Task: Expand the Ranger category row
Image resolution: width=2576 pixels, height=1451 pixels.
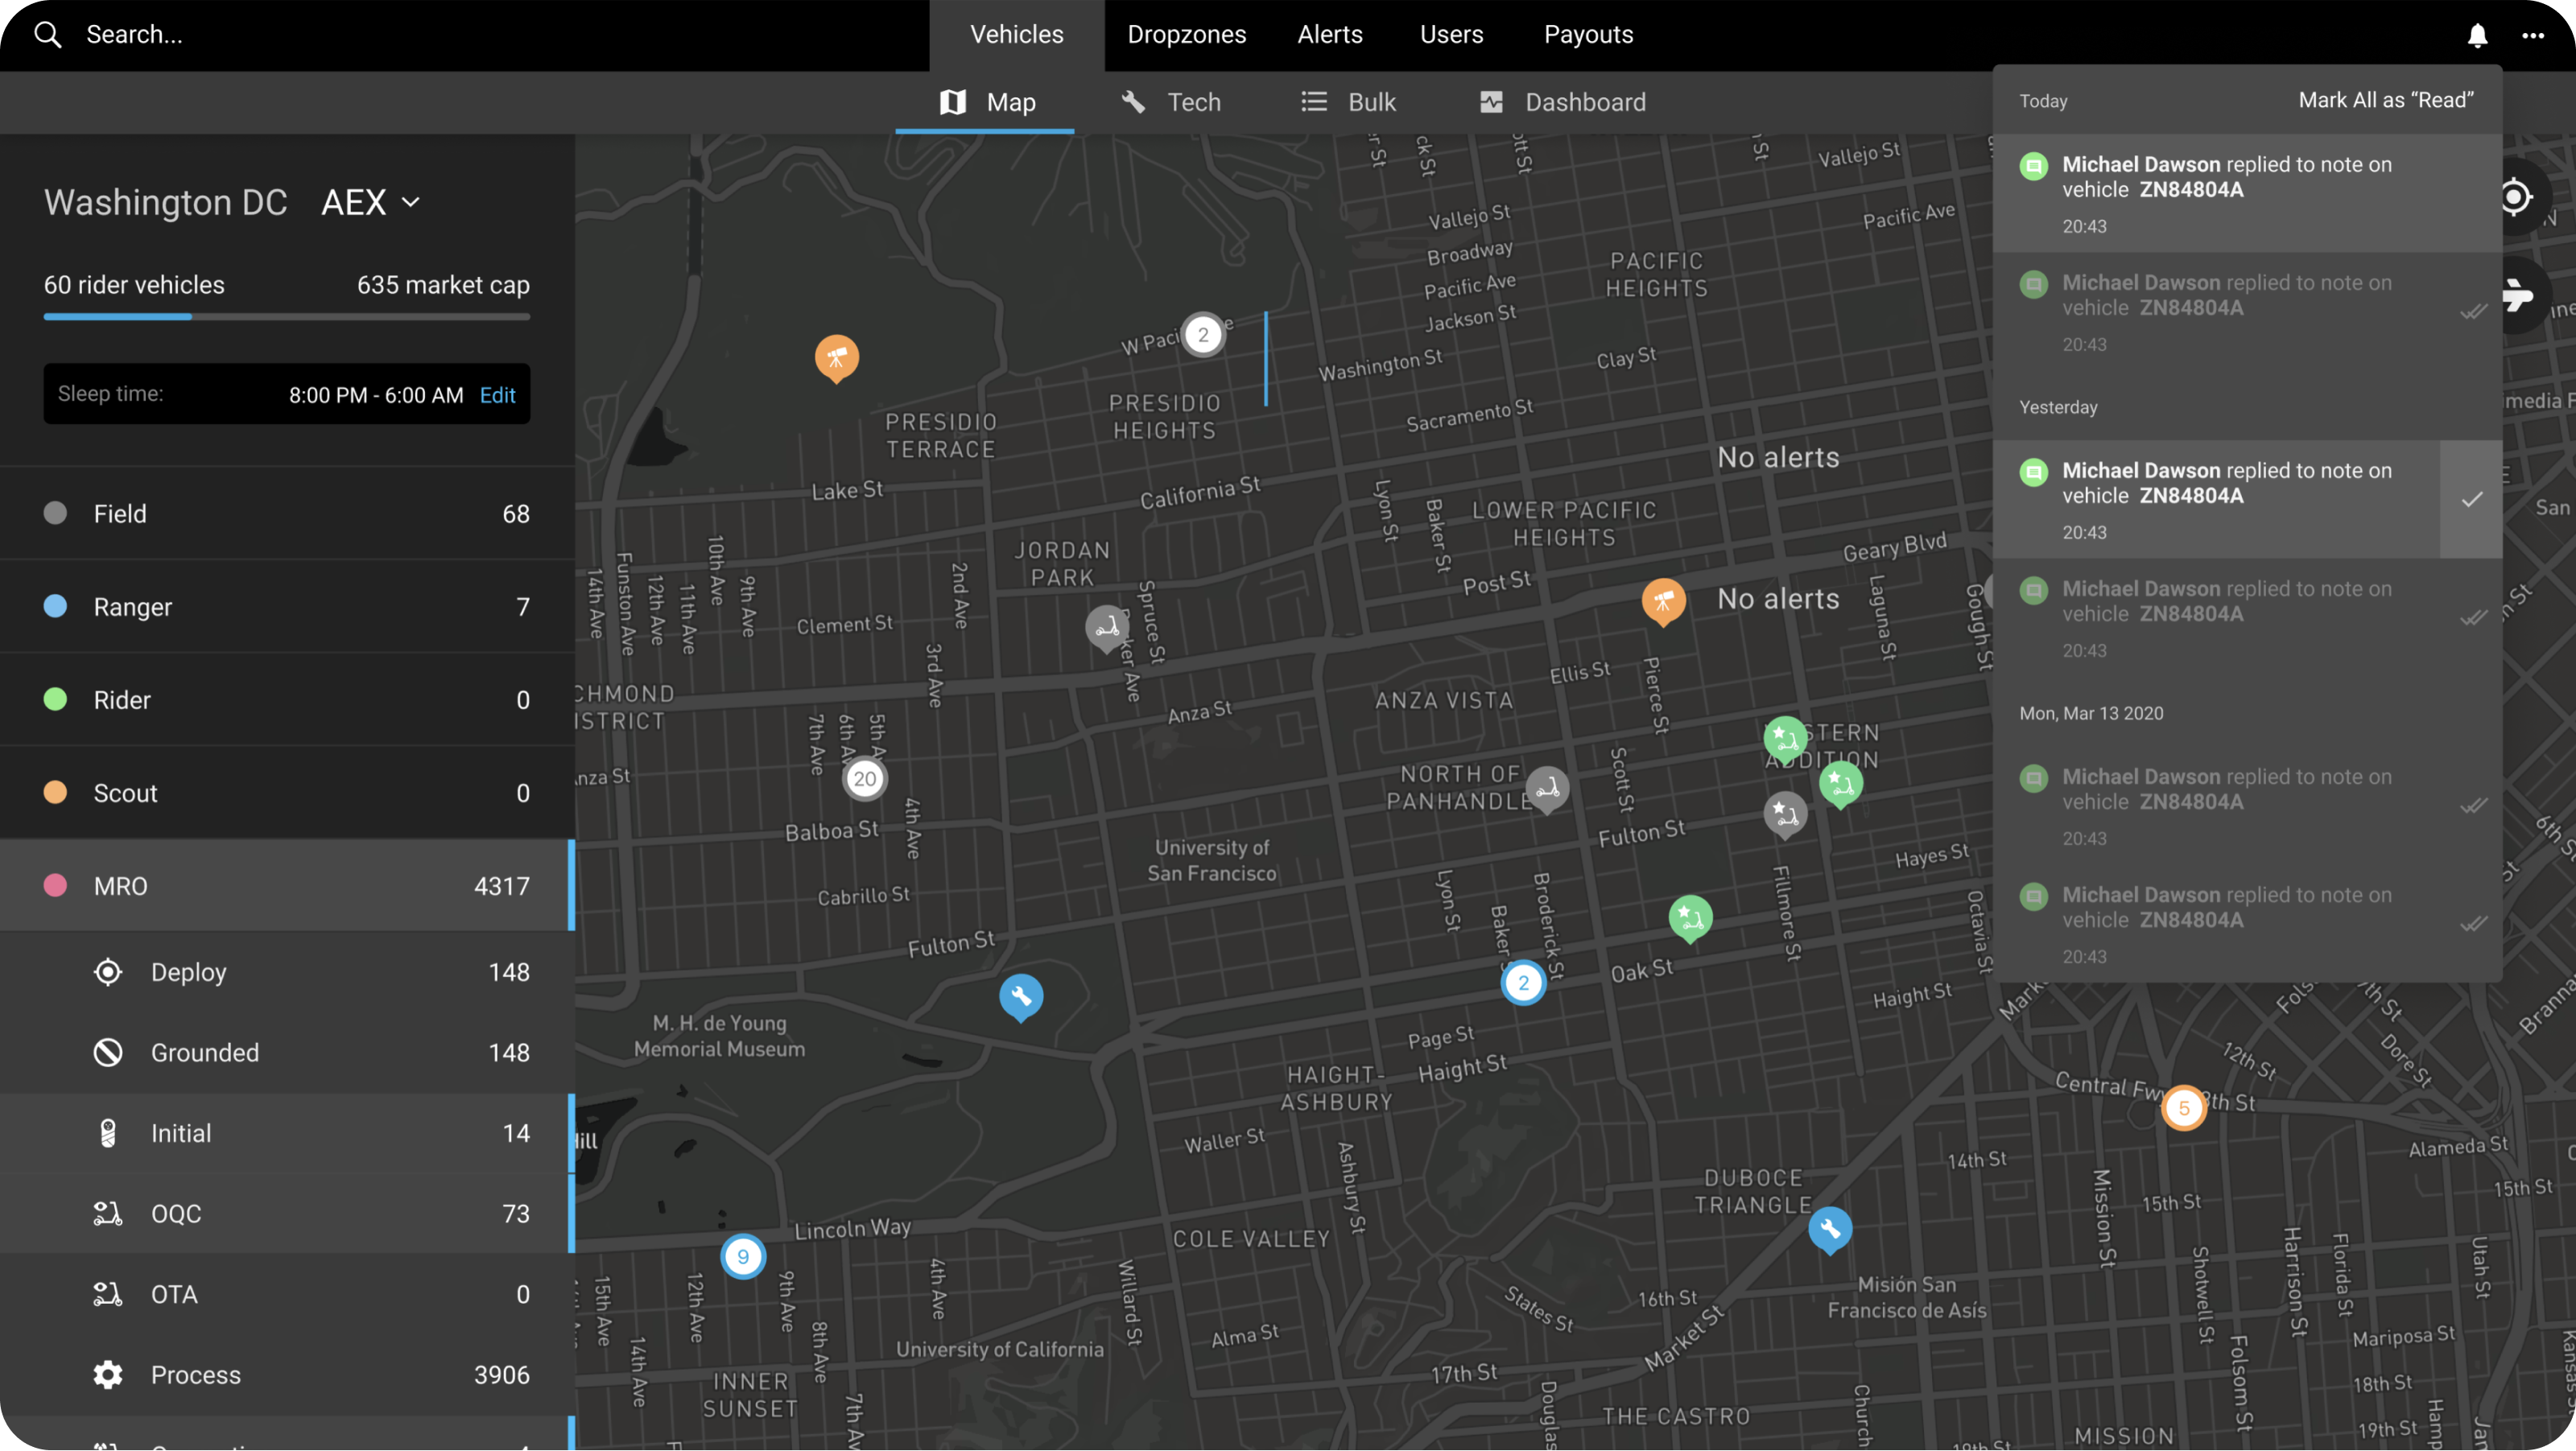Action: (287, 607)
